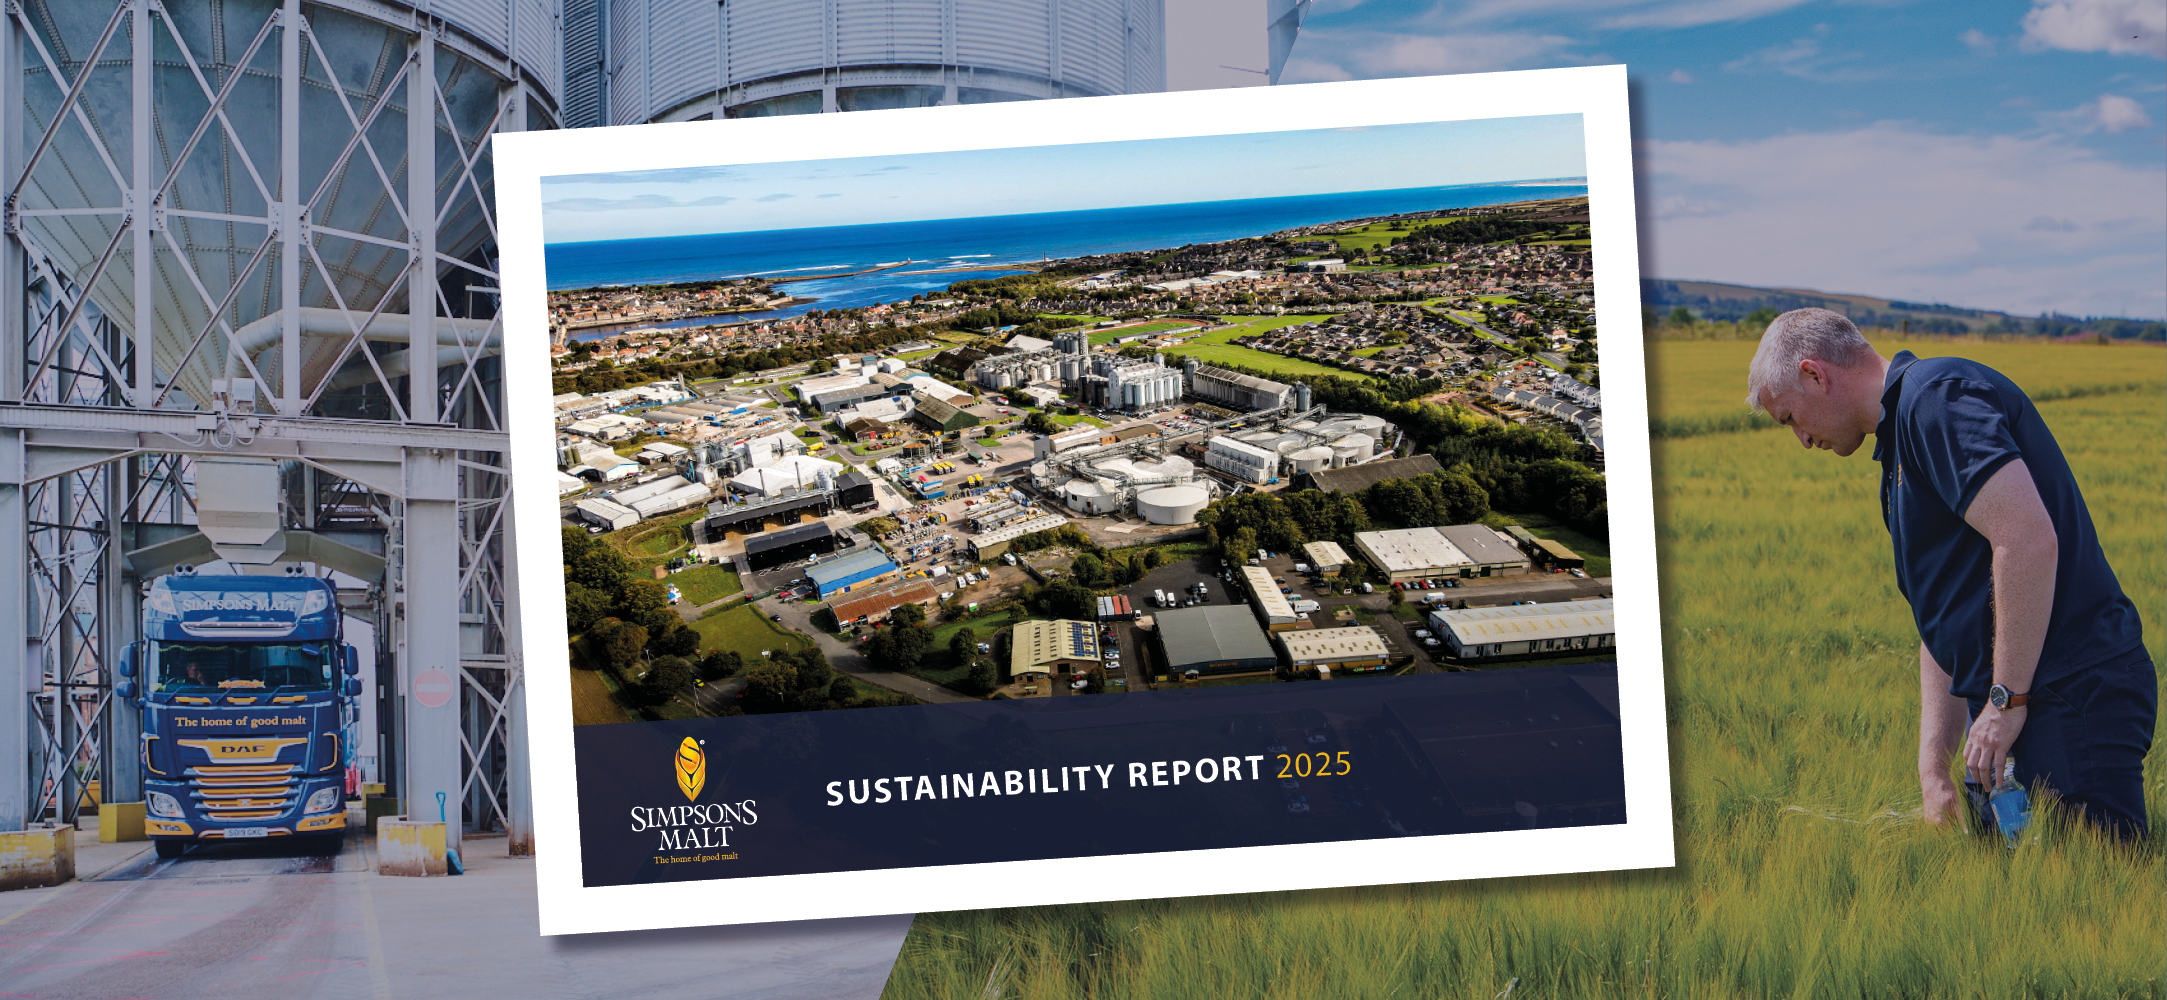Click the DAF badge on the truck grille
2167x1000 pixels.
pos(242,749)
